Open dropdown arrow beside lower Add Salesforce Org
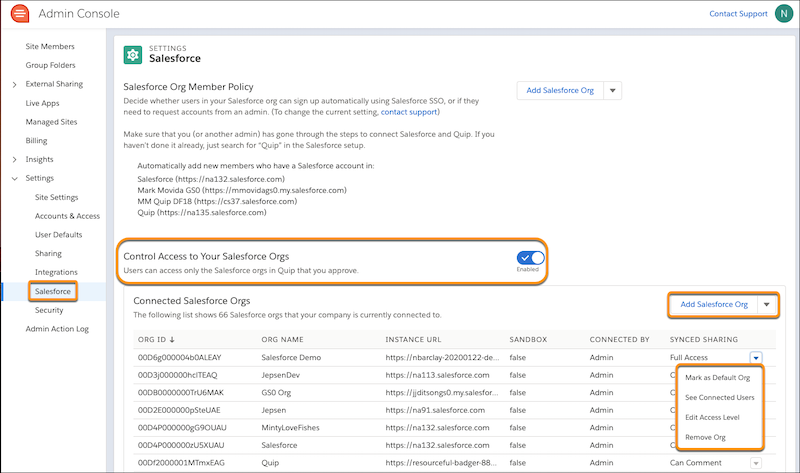The image size is (800, 473). click(x=766, y=305)
